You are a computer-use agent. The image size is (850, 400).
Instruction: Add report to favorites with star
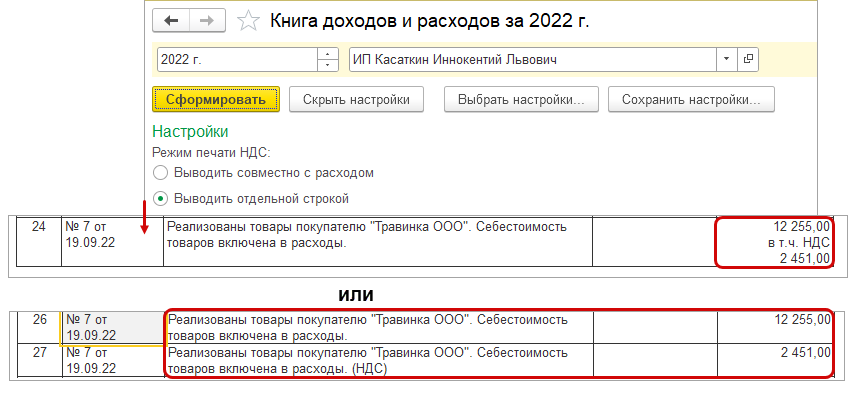[251, 21]
